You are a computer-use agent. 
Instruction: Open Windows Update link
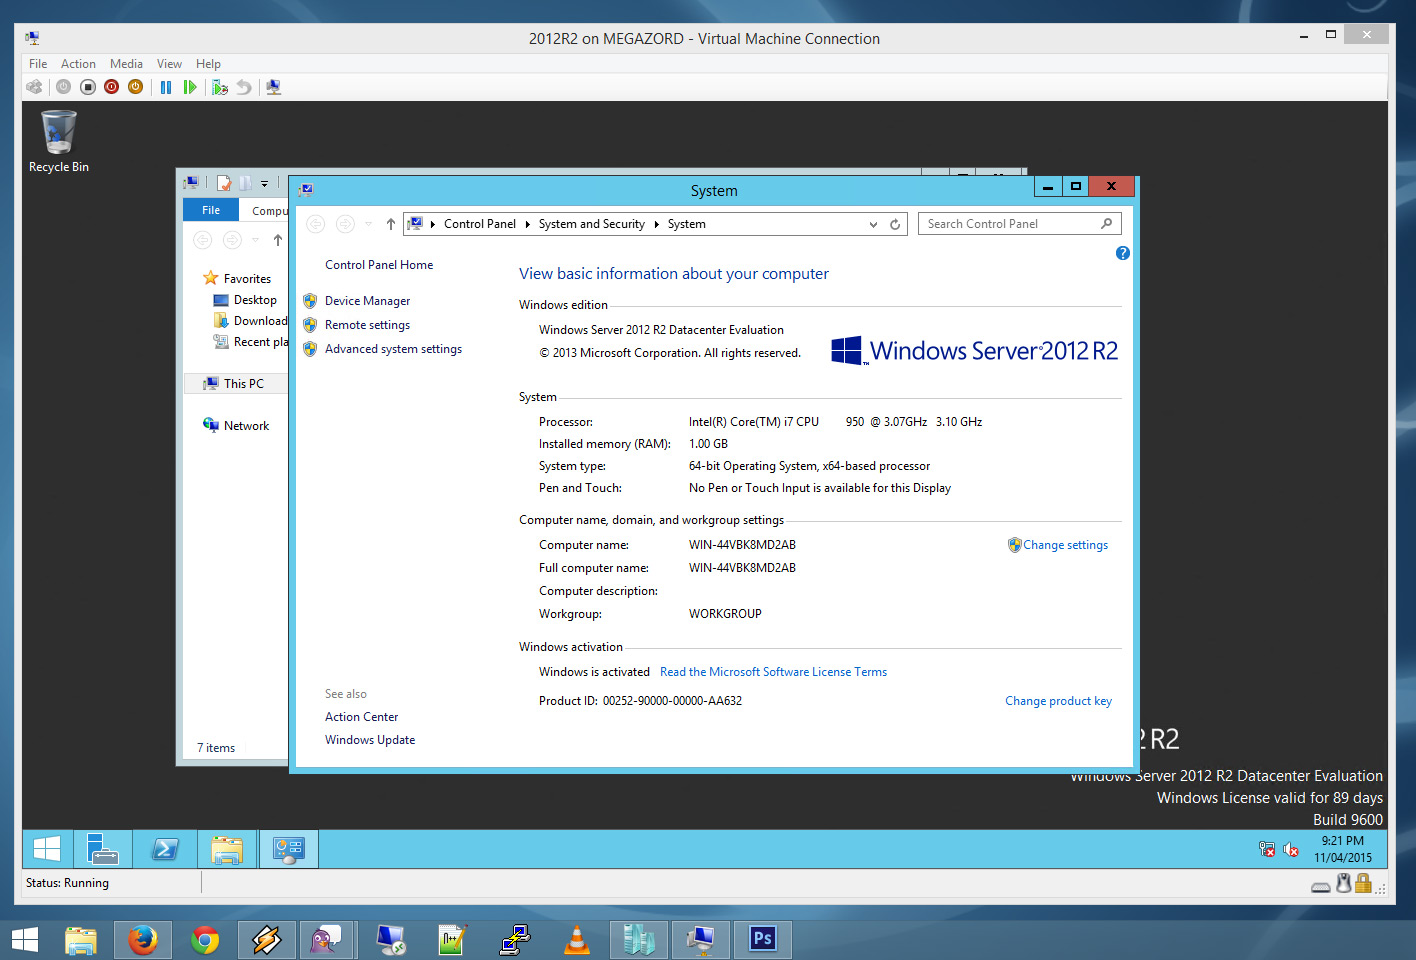[370, 740]
